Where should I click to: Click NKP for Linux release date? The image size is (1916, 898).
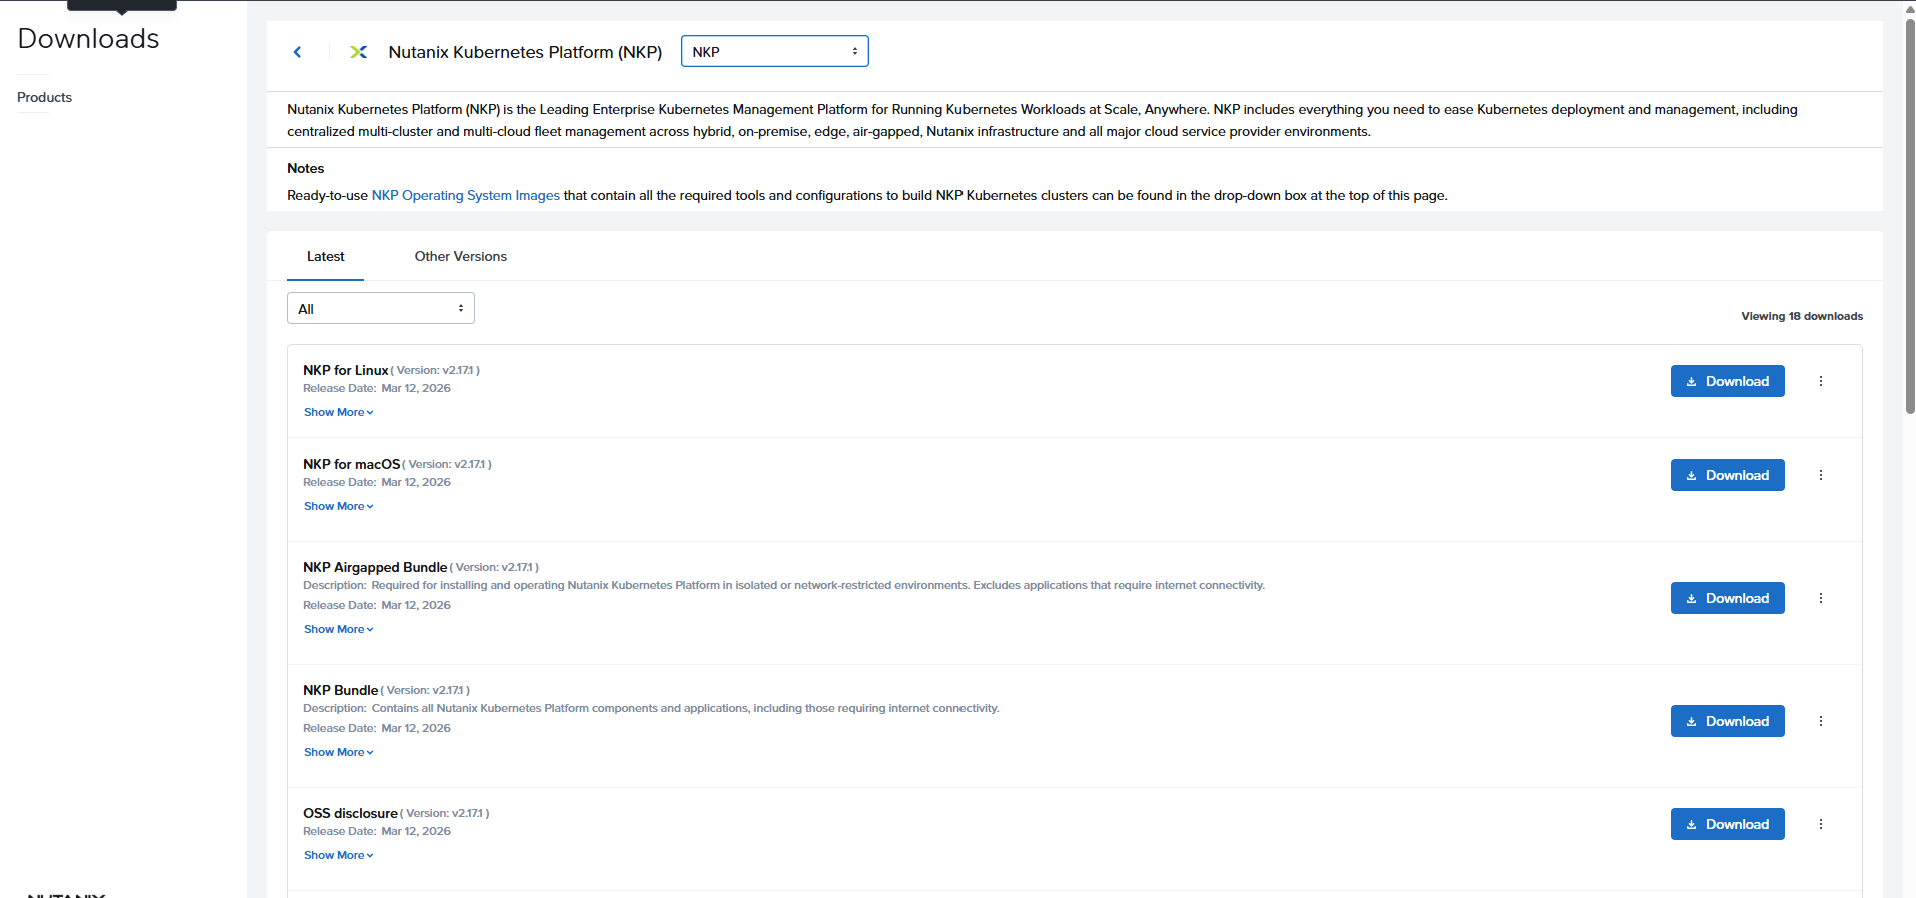(377, 388)
